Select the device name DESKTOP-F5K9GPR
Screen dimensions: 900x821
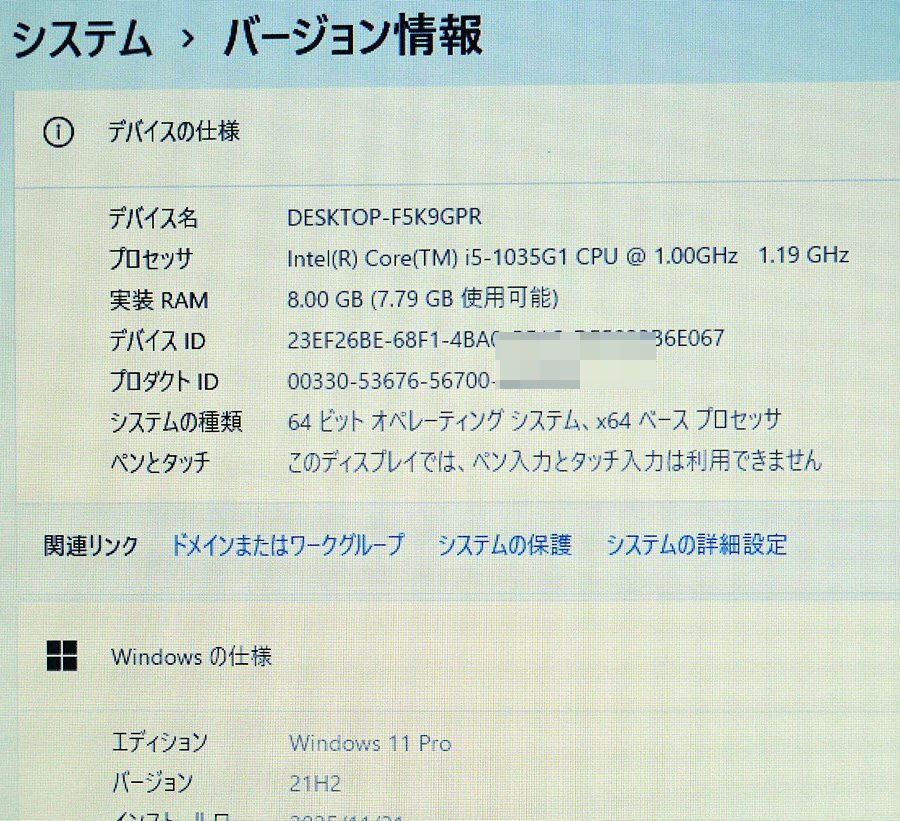click(x=384, y=217)
